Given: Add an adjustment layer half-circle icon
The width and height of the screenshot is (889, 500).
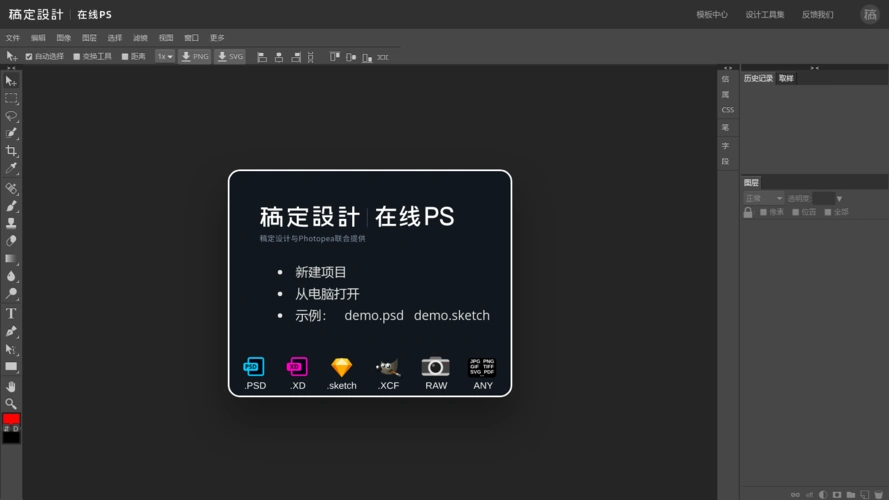Looking at the screenshot, I should (823, 495).
